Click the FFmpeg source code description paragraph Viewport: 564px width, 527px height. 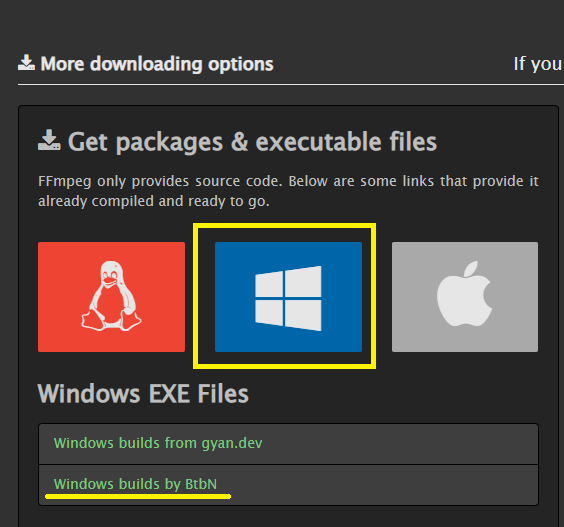coord(288,191)
